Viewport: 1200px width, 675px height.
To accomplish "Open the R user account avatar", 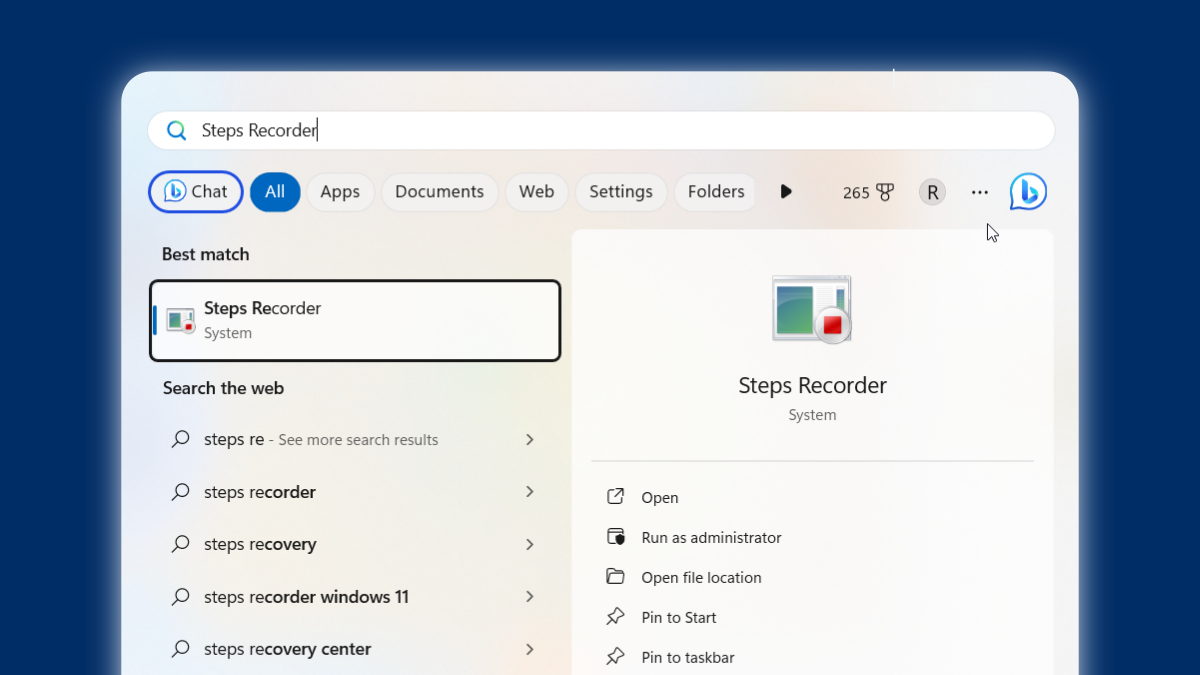I will click(932, 192).
